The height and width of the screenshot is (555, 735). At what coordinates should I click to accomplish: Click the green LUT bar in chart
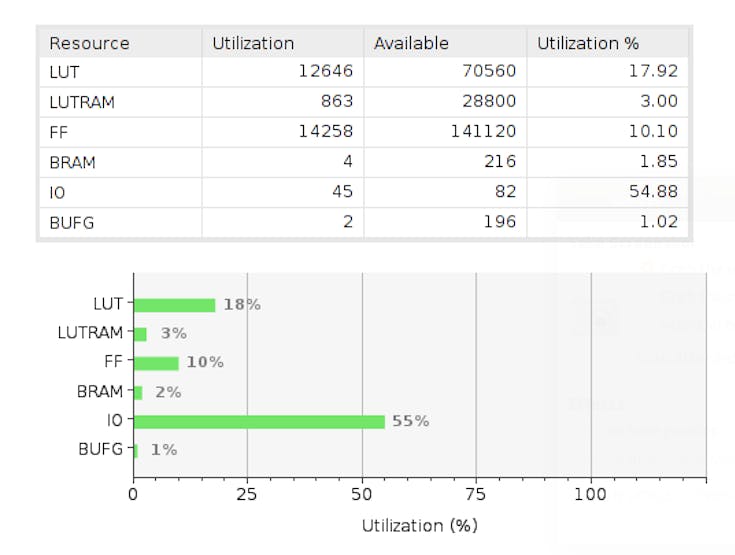174,304
